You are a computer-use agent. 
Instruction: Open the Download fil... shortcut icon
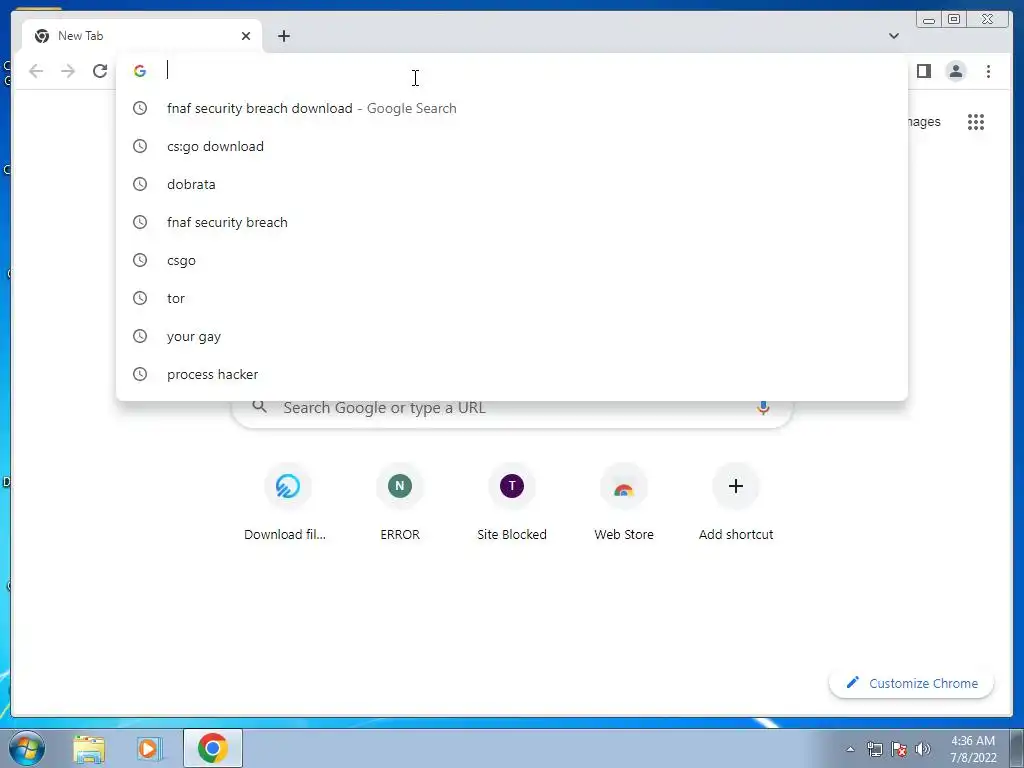(287, 486)
